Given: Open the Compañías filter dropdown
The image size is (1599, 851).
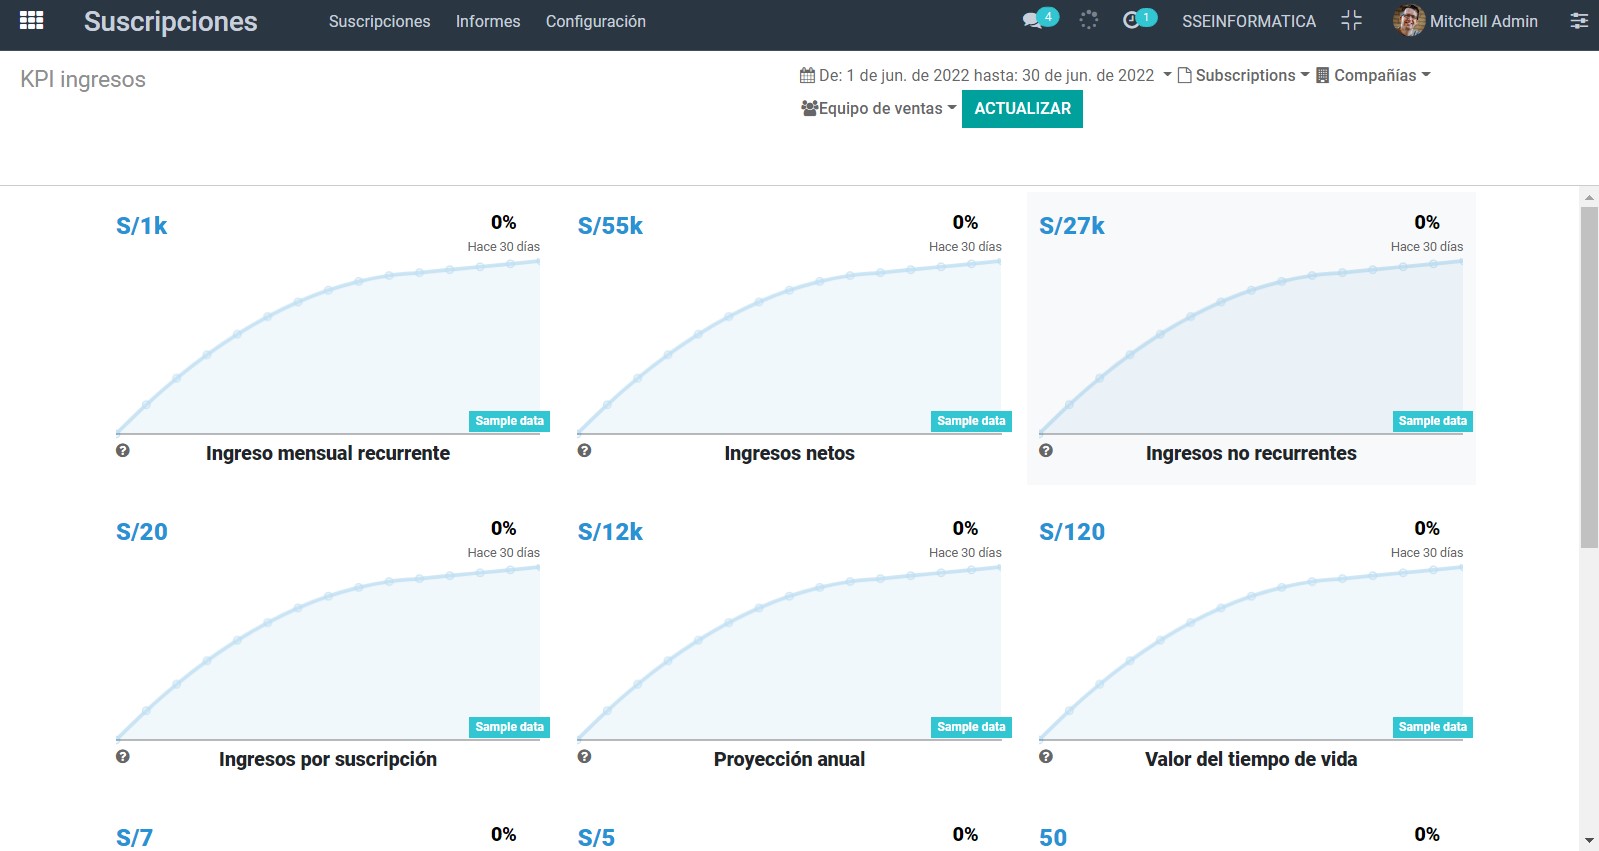Looking at the screenshot, I should pos(1373,75).
